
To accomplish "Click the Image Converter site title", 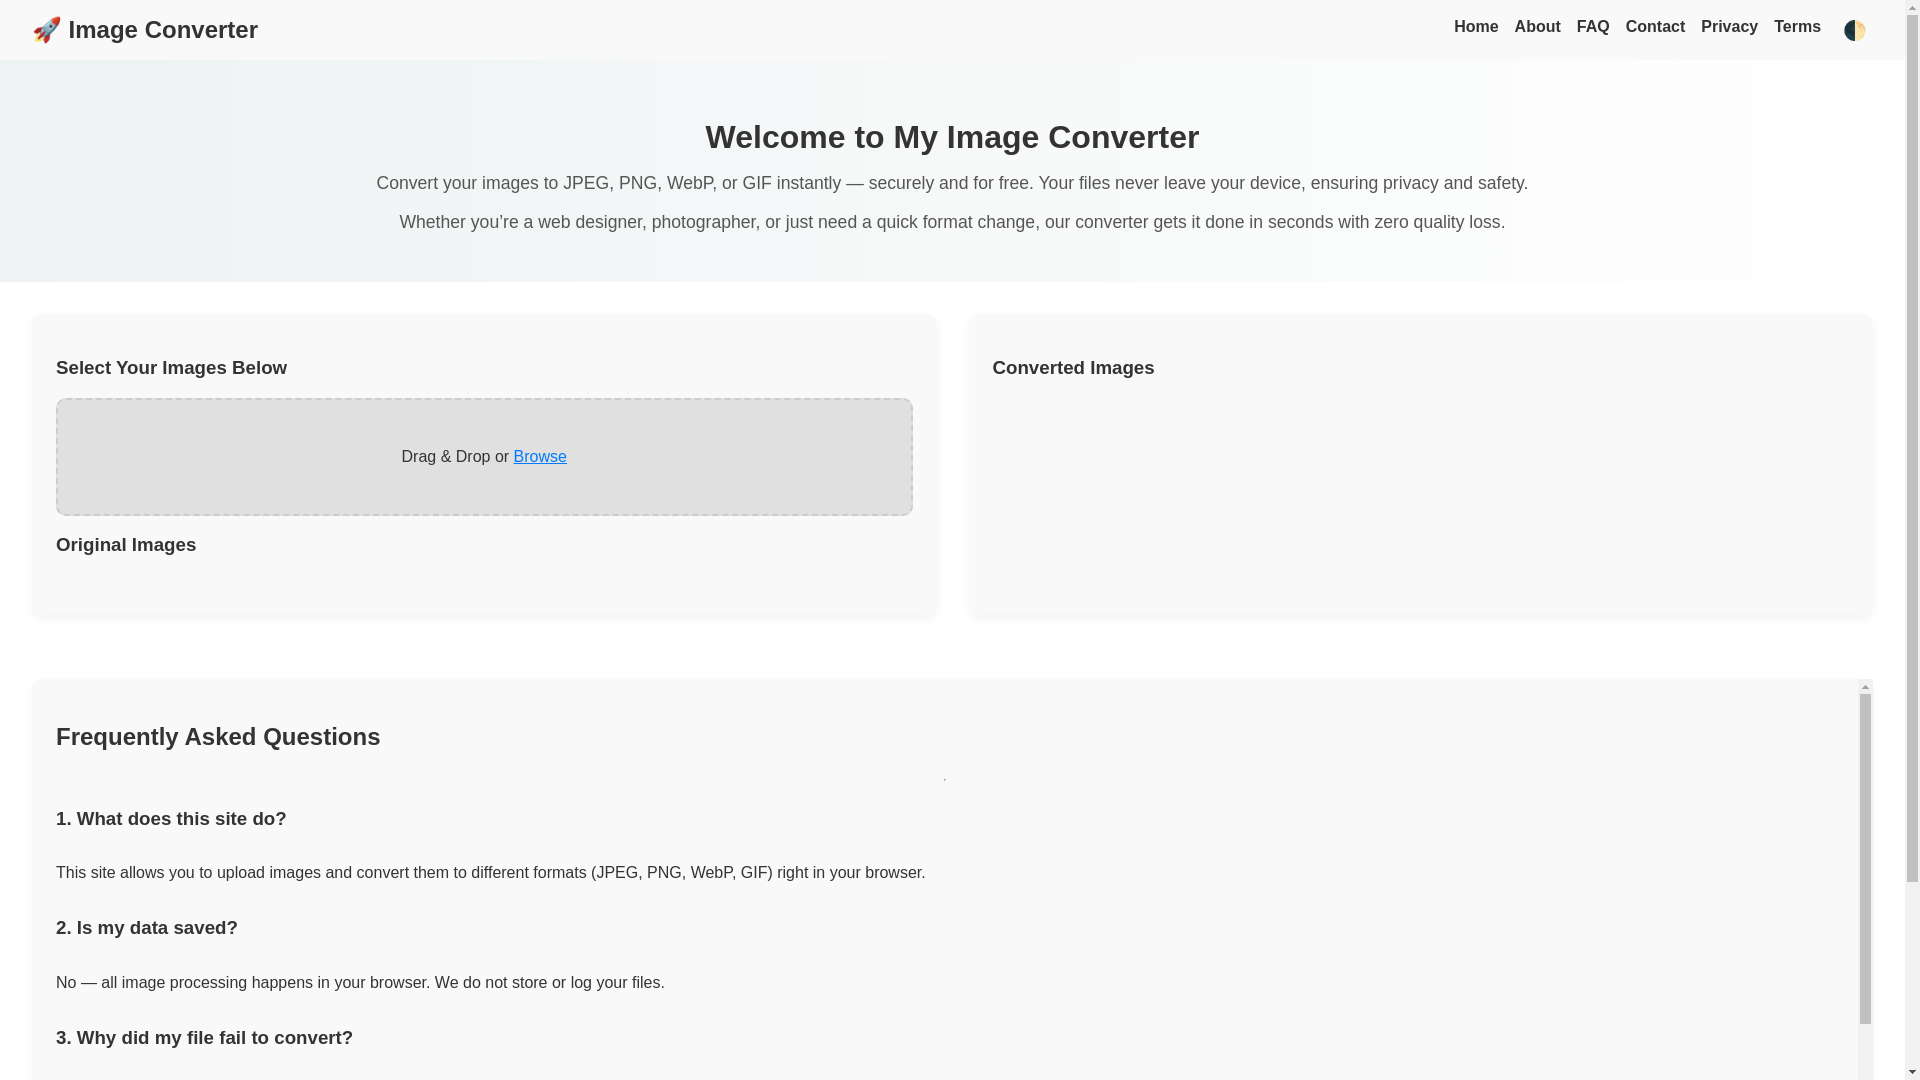I will pyautogui.click(x=163, y=30).
